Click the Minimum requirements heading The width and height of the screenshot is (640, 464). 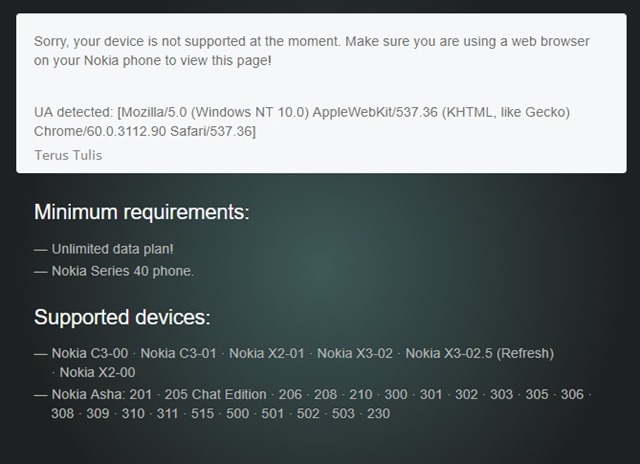pos(141,212)
